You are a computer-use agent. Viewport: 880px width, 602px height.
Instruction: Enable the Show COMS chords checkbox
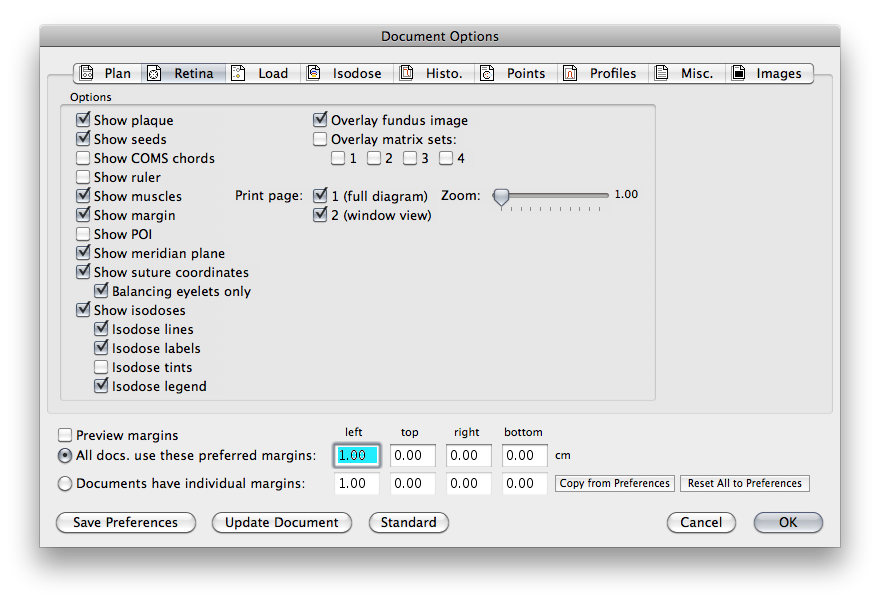(83, 158)
